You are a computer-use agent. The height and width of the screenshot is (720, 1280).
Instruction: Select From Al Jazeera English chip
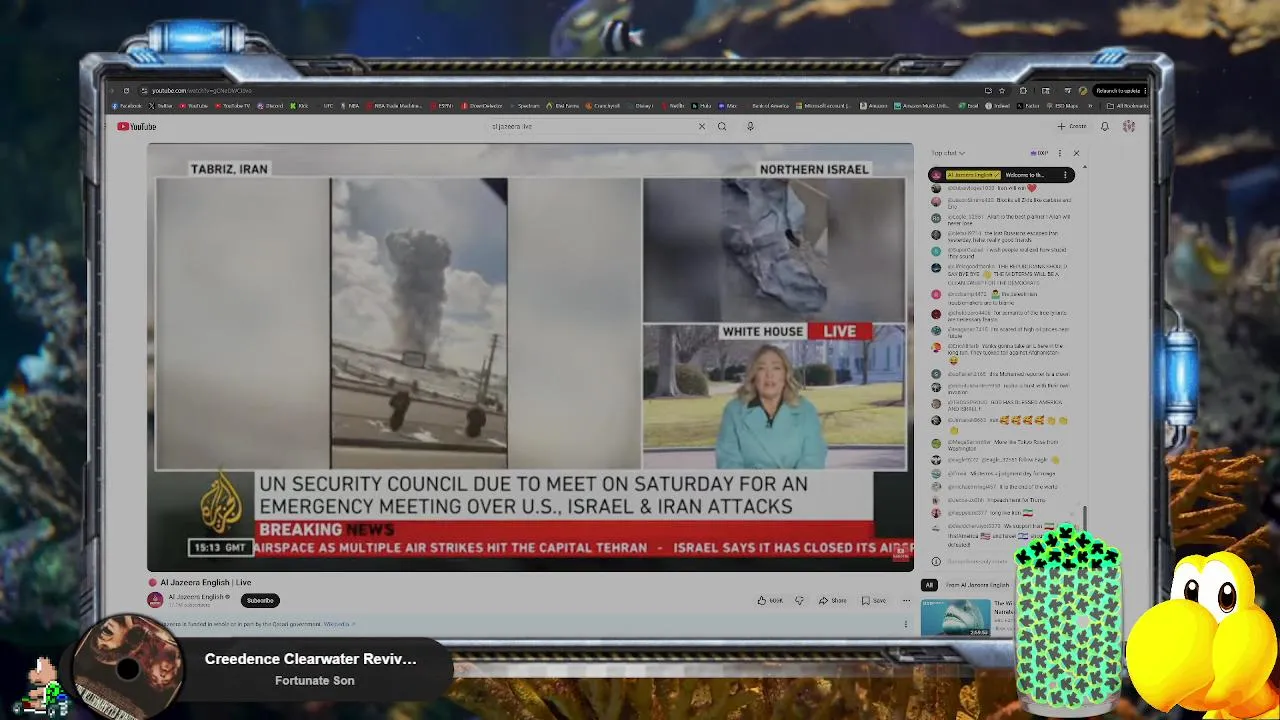click(977, 585)
